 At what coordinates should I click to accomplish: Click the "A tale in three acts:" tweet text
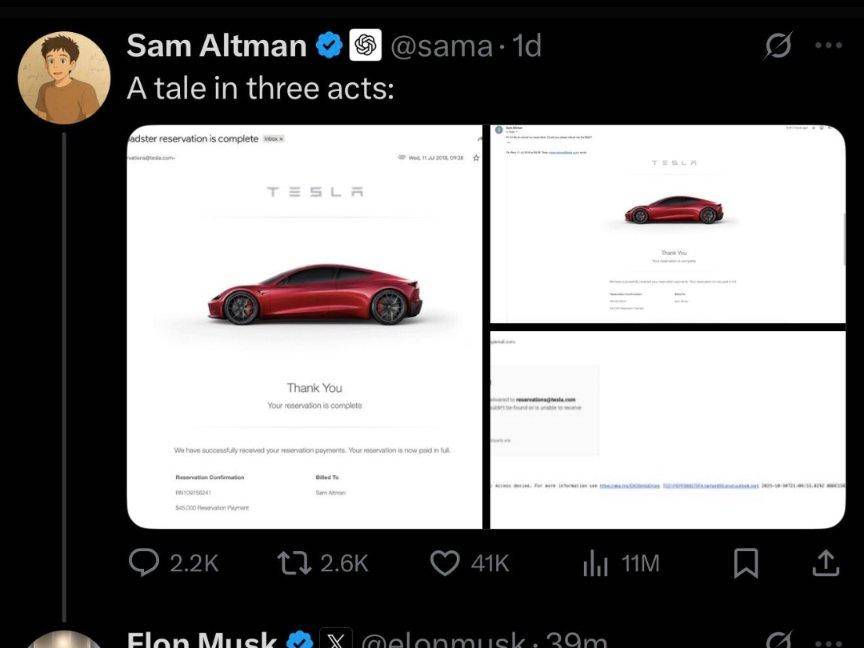tap(261, 88)
